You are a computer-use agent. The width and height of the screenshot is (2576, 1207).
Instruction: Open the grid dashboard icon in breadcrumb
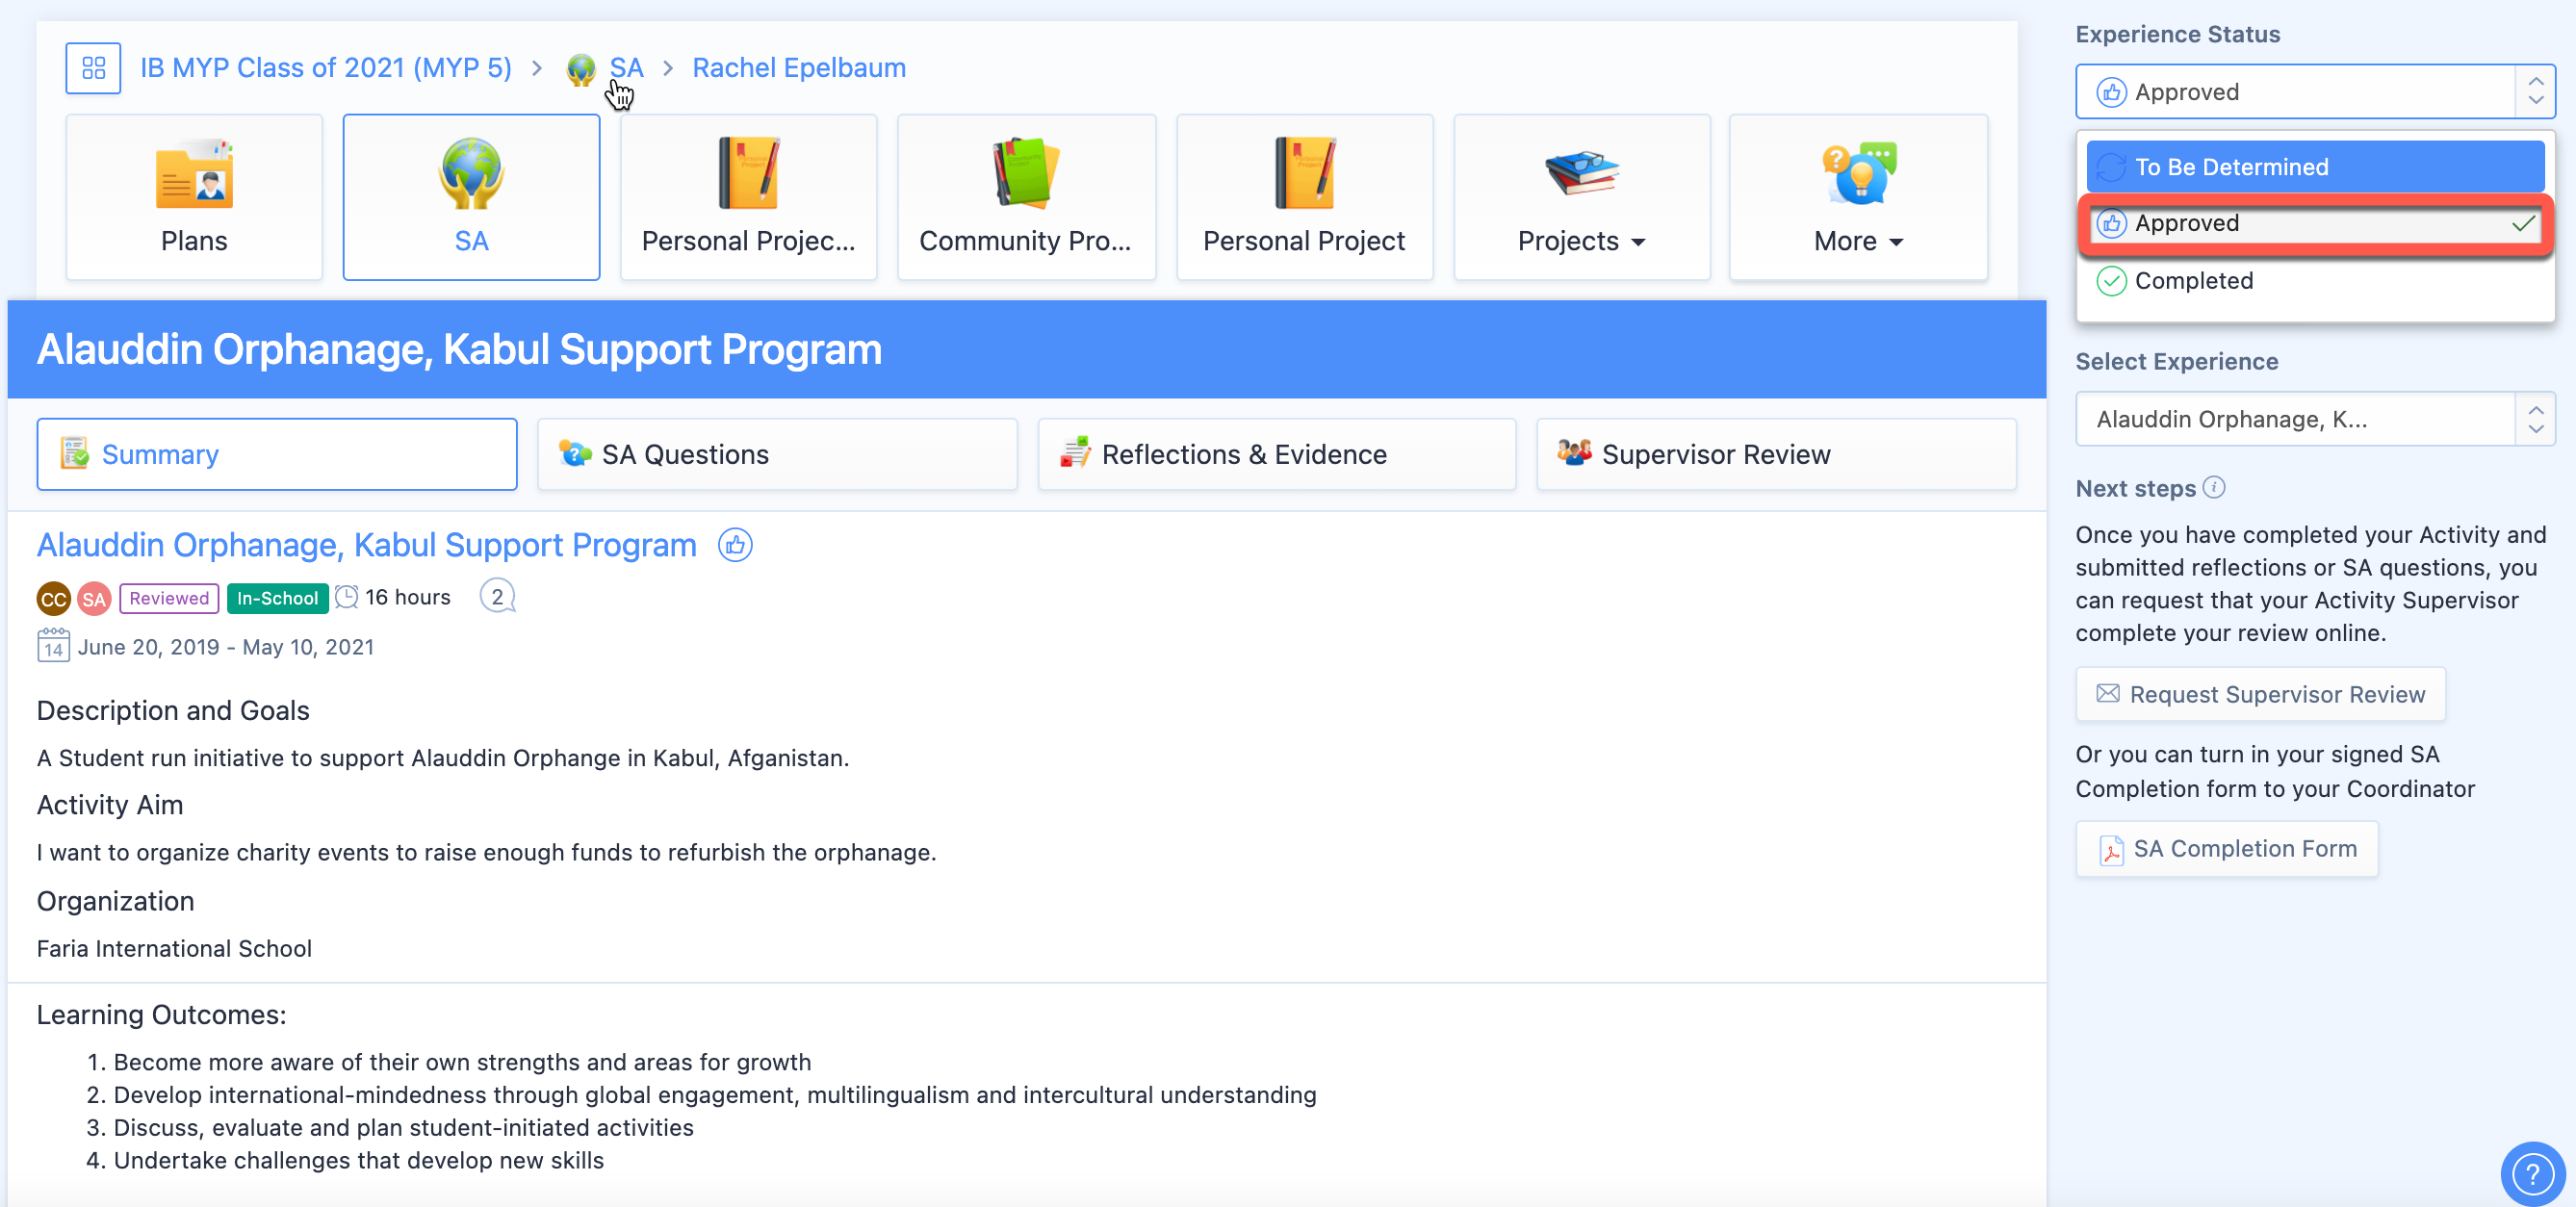93,68
